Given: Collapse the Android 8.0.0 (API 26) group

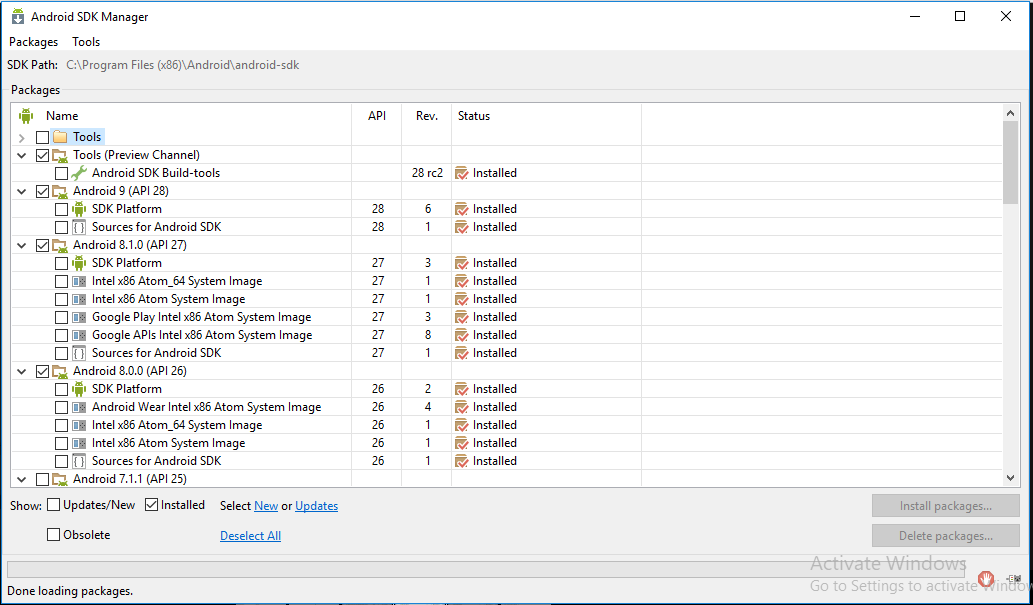Looking at the screenshot, I should click(x=22, y=371).
